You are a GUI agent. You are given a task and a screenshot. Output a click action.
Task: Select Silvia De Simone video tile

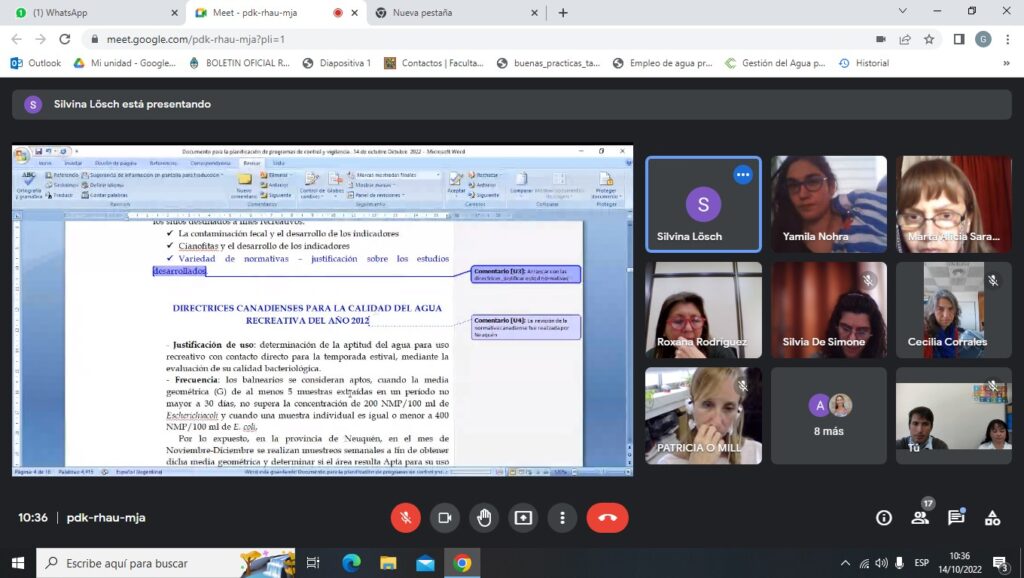click(x=829, y=310)
